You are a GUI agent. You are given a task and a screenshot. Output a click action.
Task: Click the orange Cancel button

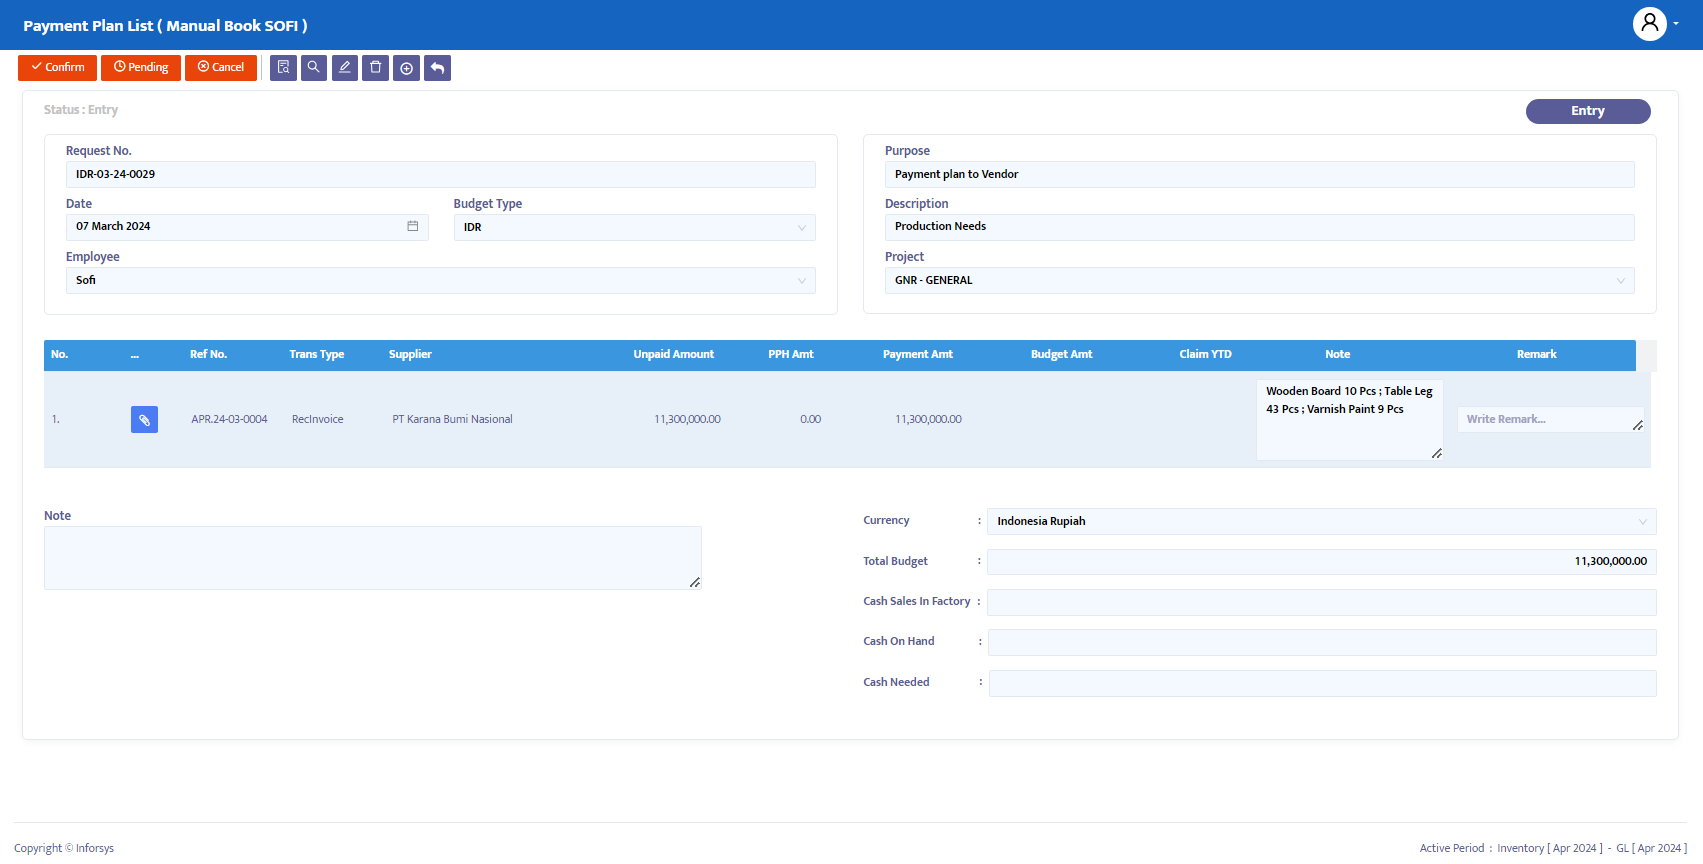pos(221,67)
